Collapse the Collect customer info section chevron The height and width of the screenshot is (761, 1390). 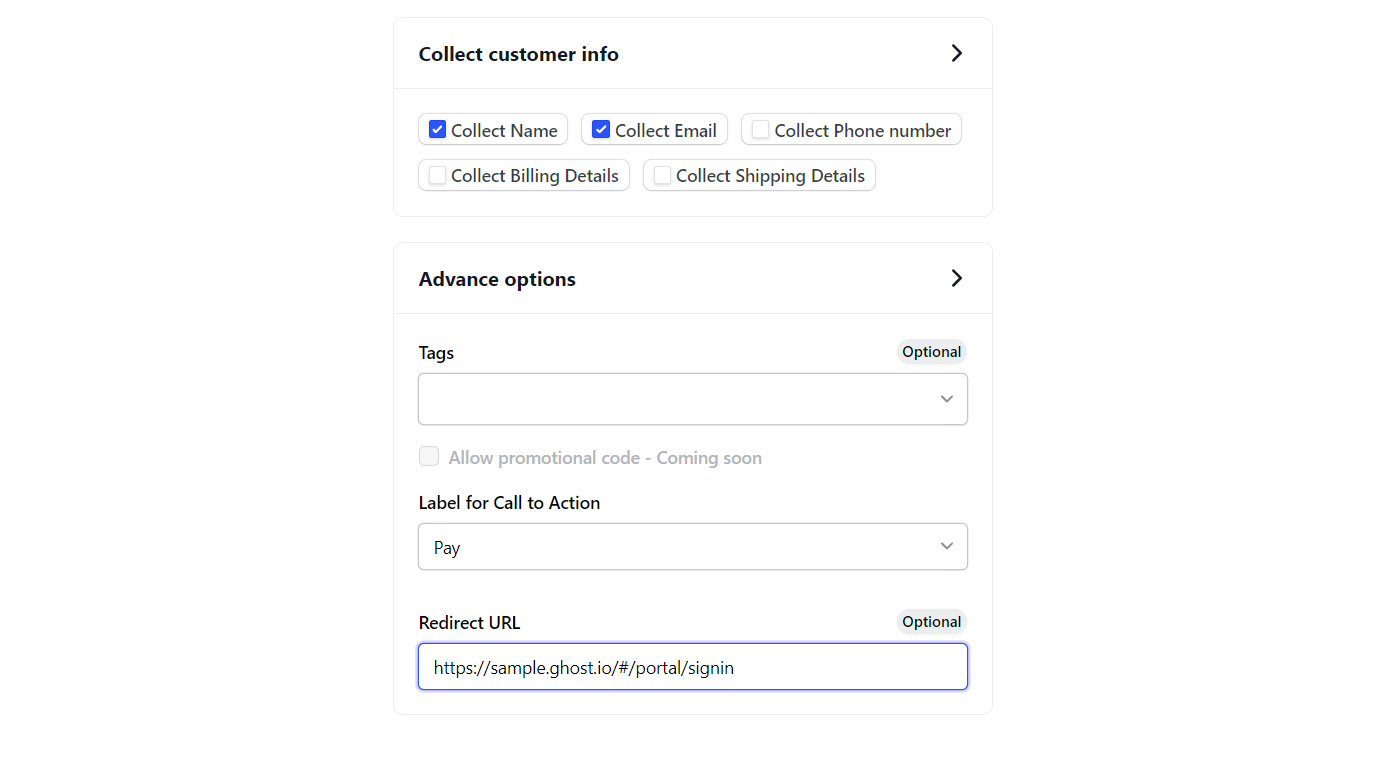click(x=957, y=53)
